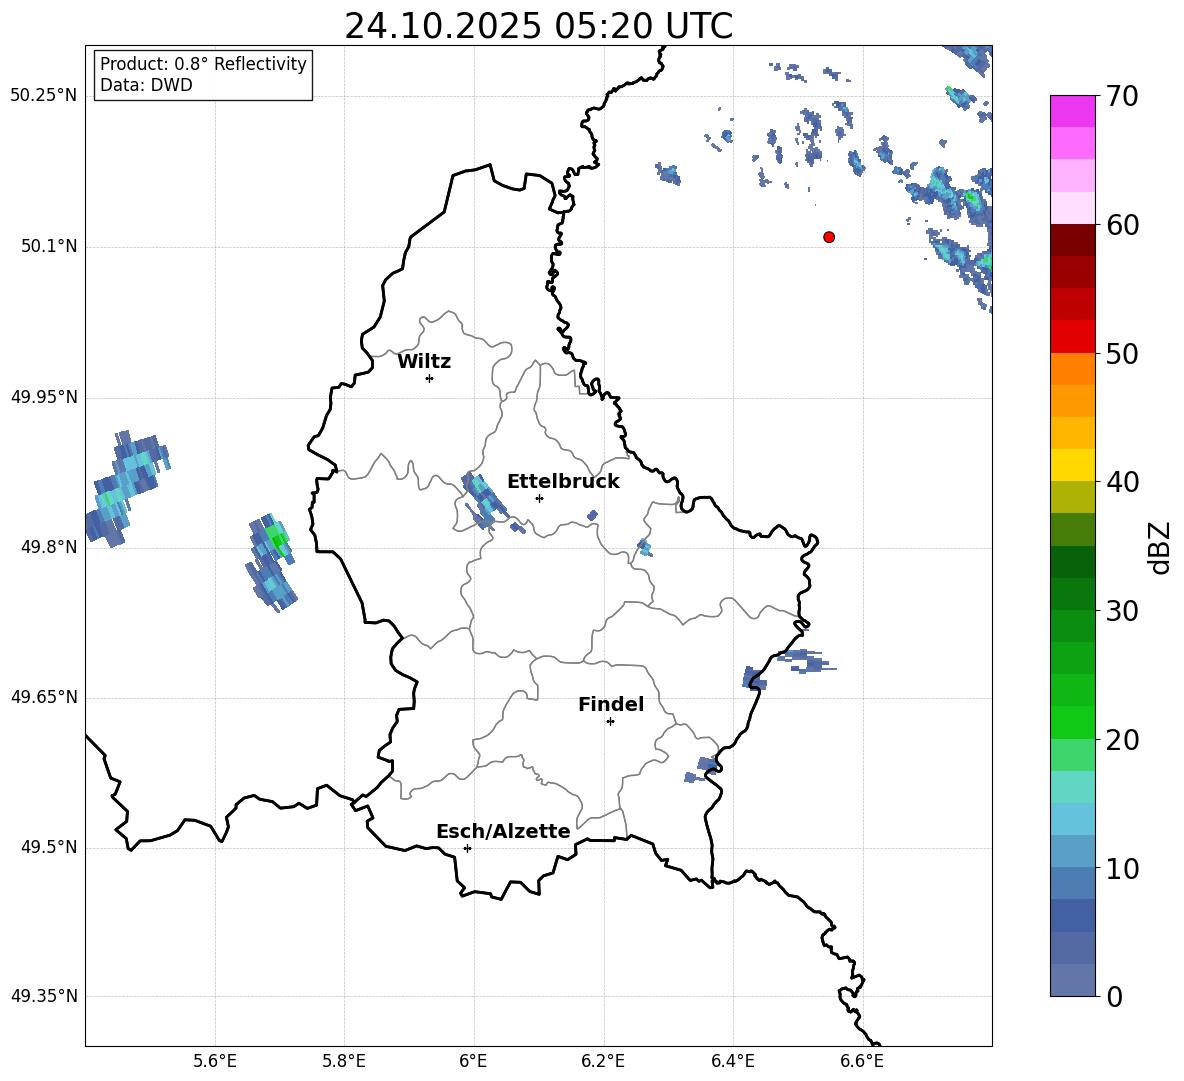The width and height of the screenshot is (1184, 1081).
Task: Click the longitude label 5.6°E
Action: 215,1061
